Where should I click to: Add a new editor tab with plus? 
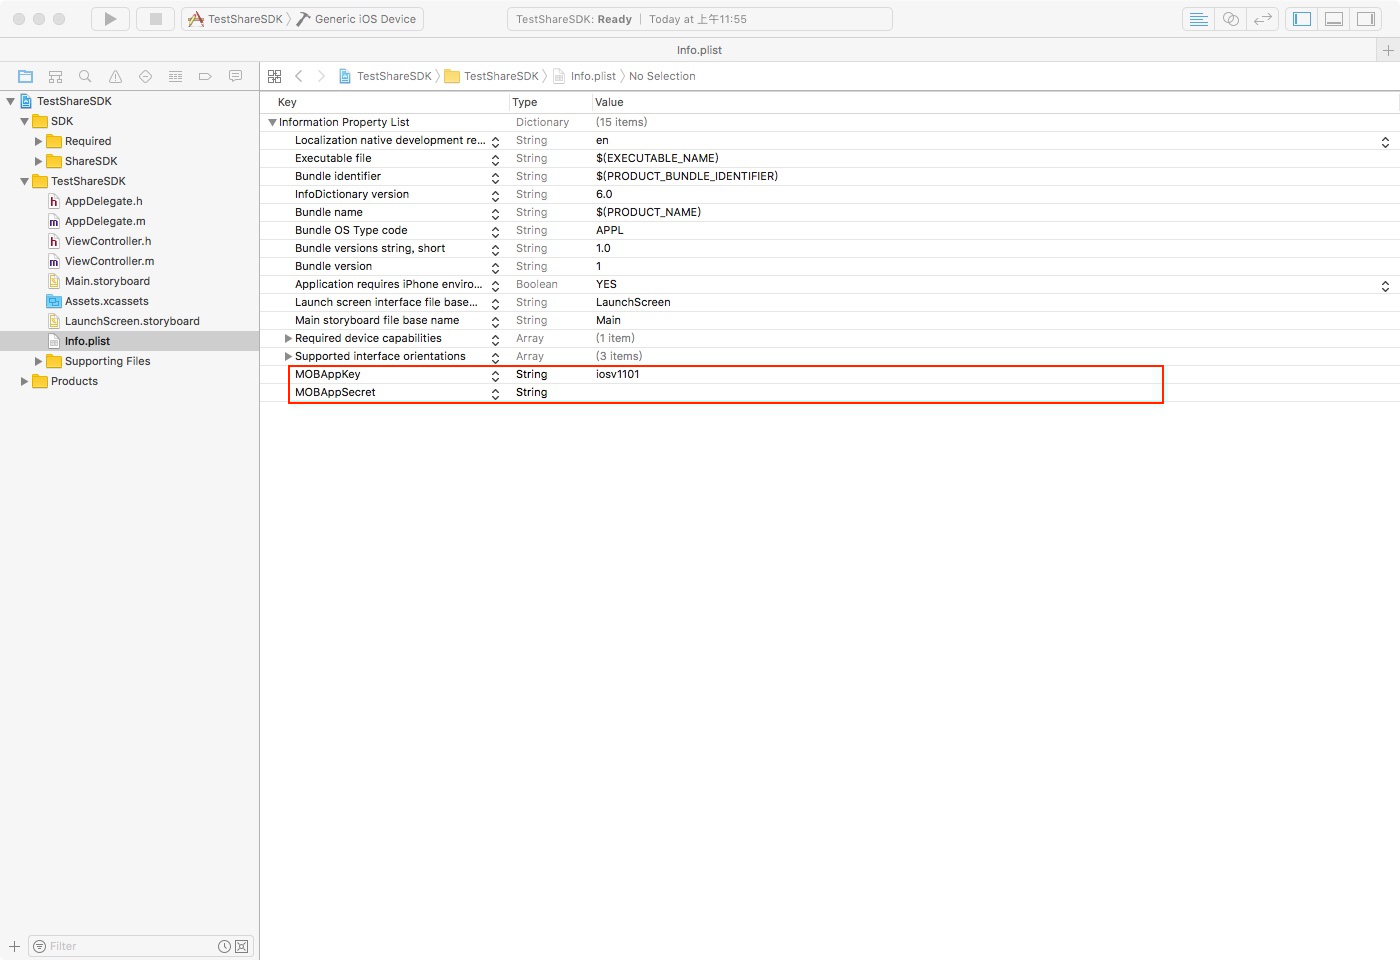1388,50
